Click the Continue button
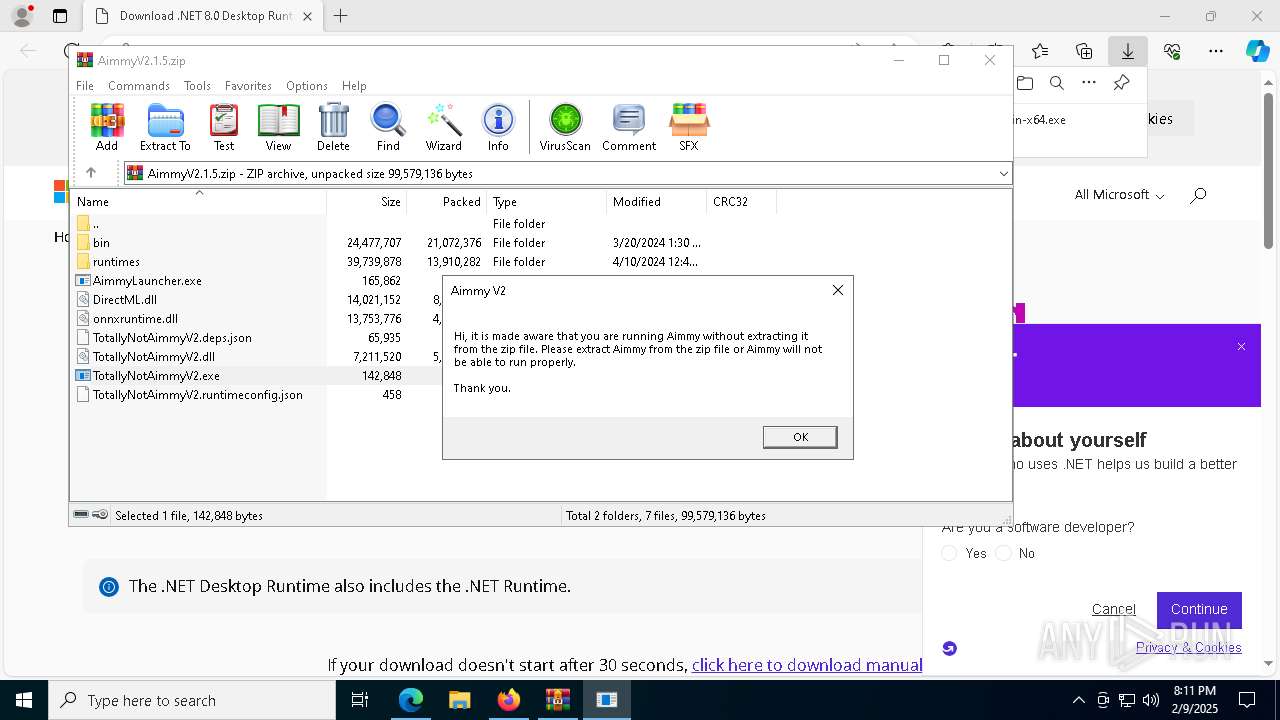This screenshot has width=1280, height=720. [x=1199, y=609]
